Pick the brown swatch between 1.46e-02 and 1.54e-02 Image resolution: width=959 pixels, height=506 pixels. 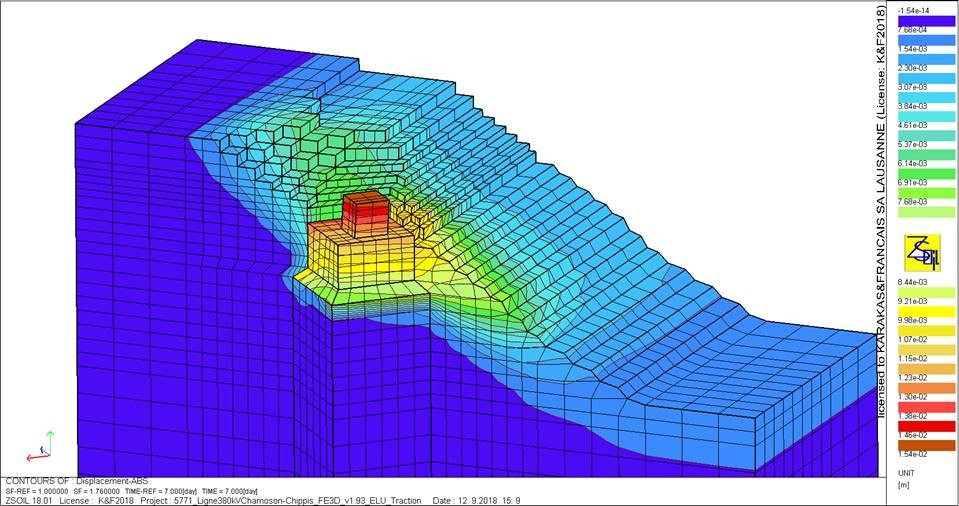point(926,445)
